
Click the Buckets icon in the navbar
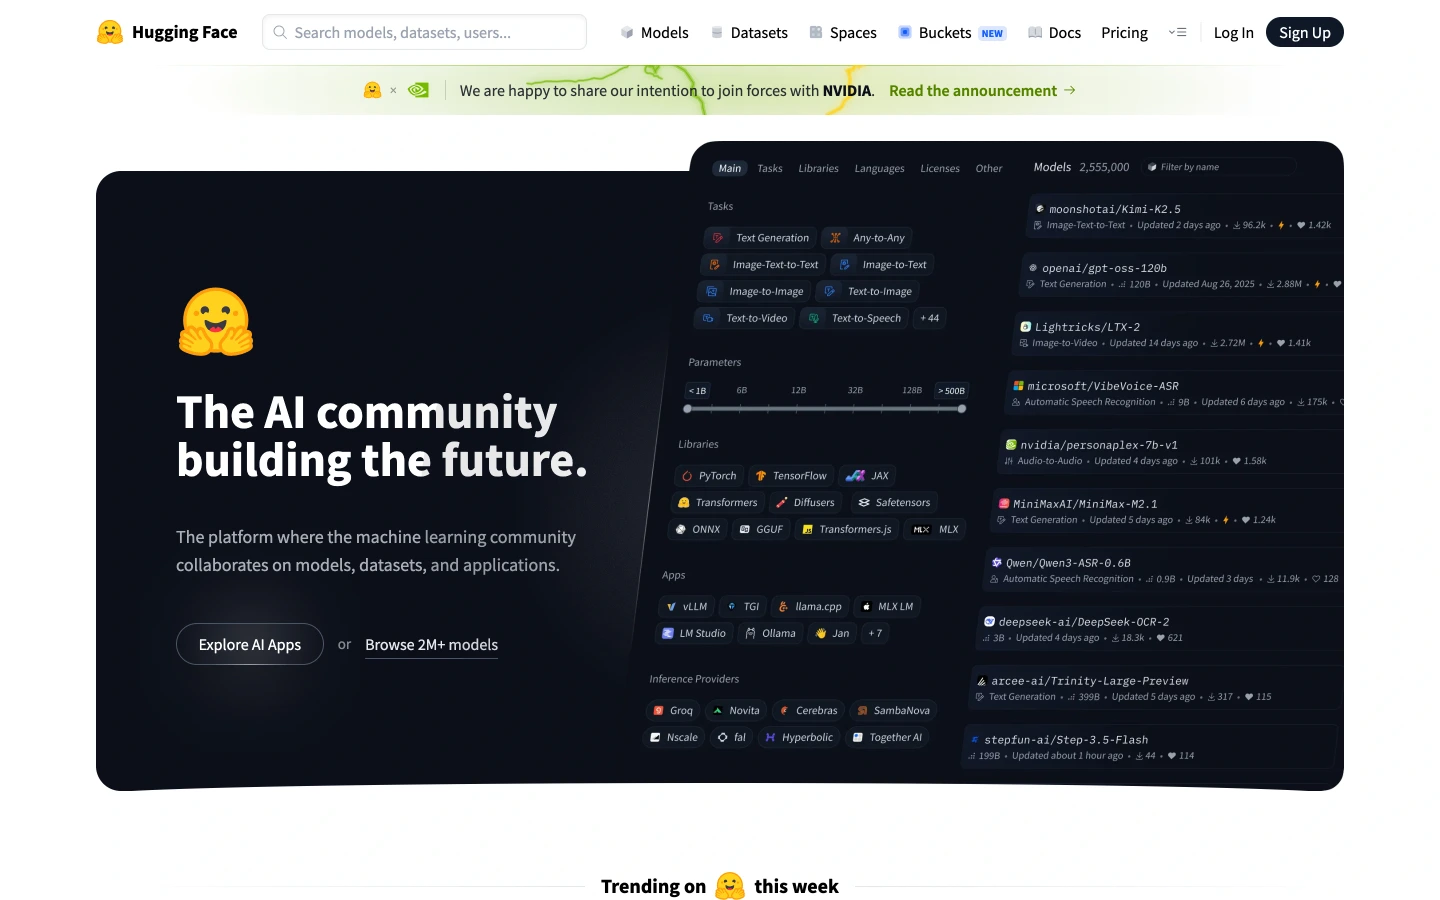(905, 33)
